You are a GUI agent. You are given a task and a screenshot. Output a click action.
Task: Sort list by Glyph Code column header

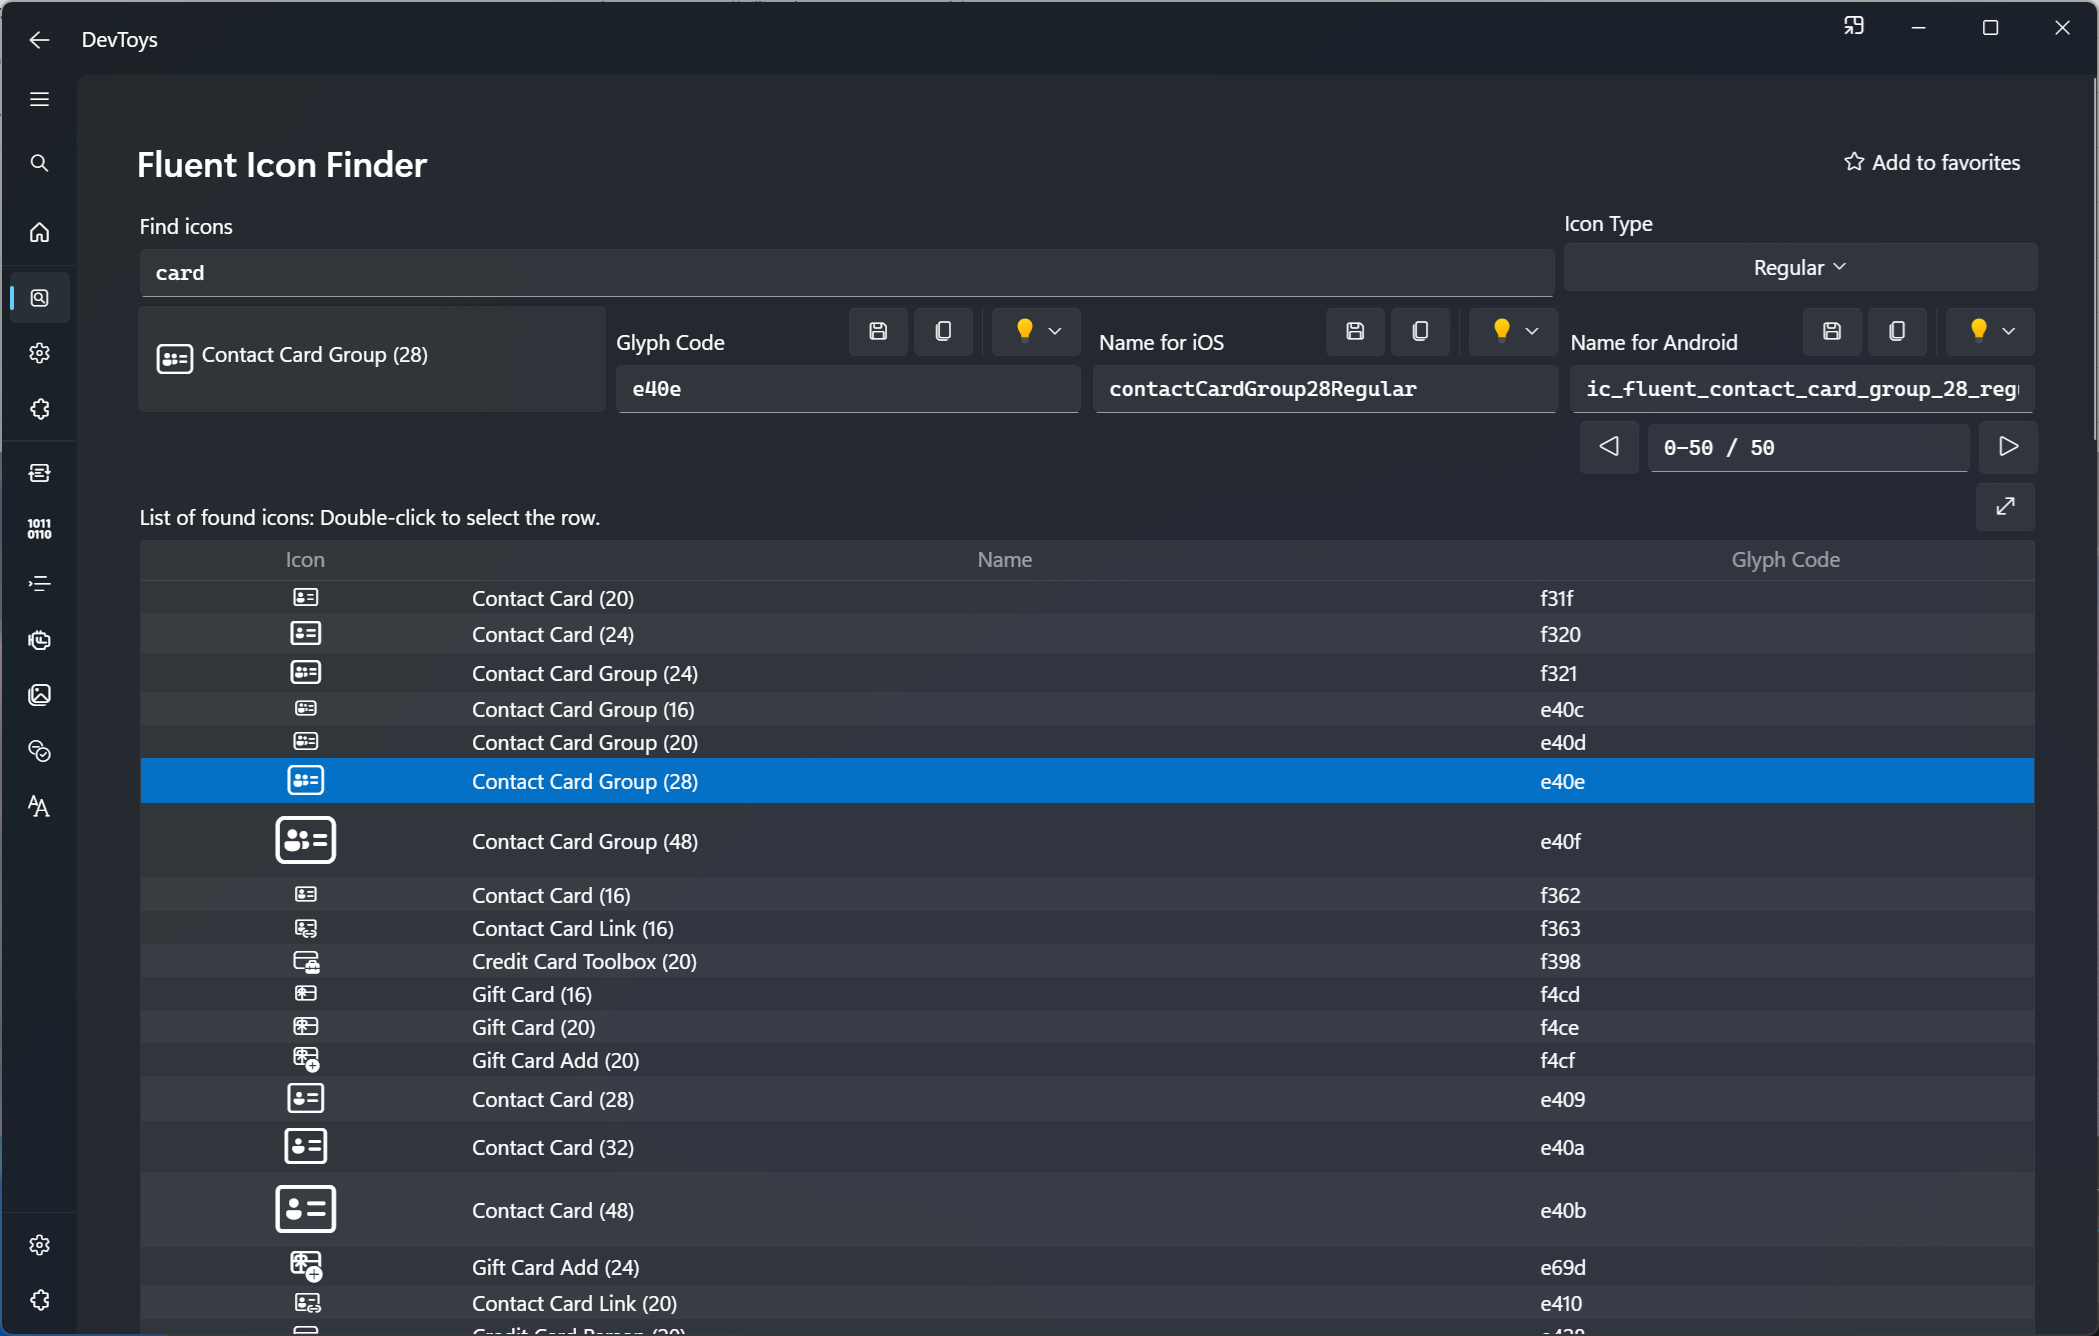click(x=1785, y=560)
